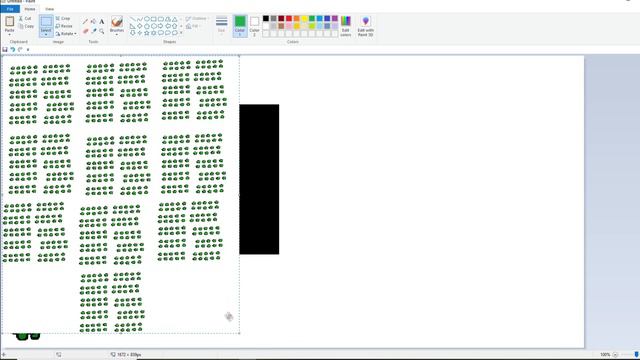
Task: Switch to the Home ribbon tab
Action: pos(30,9)
